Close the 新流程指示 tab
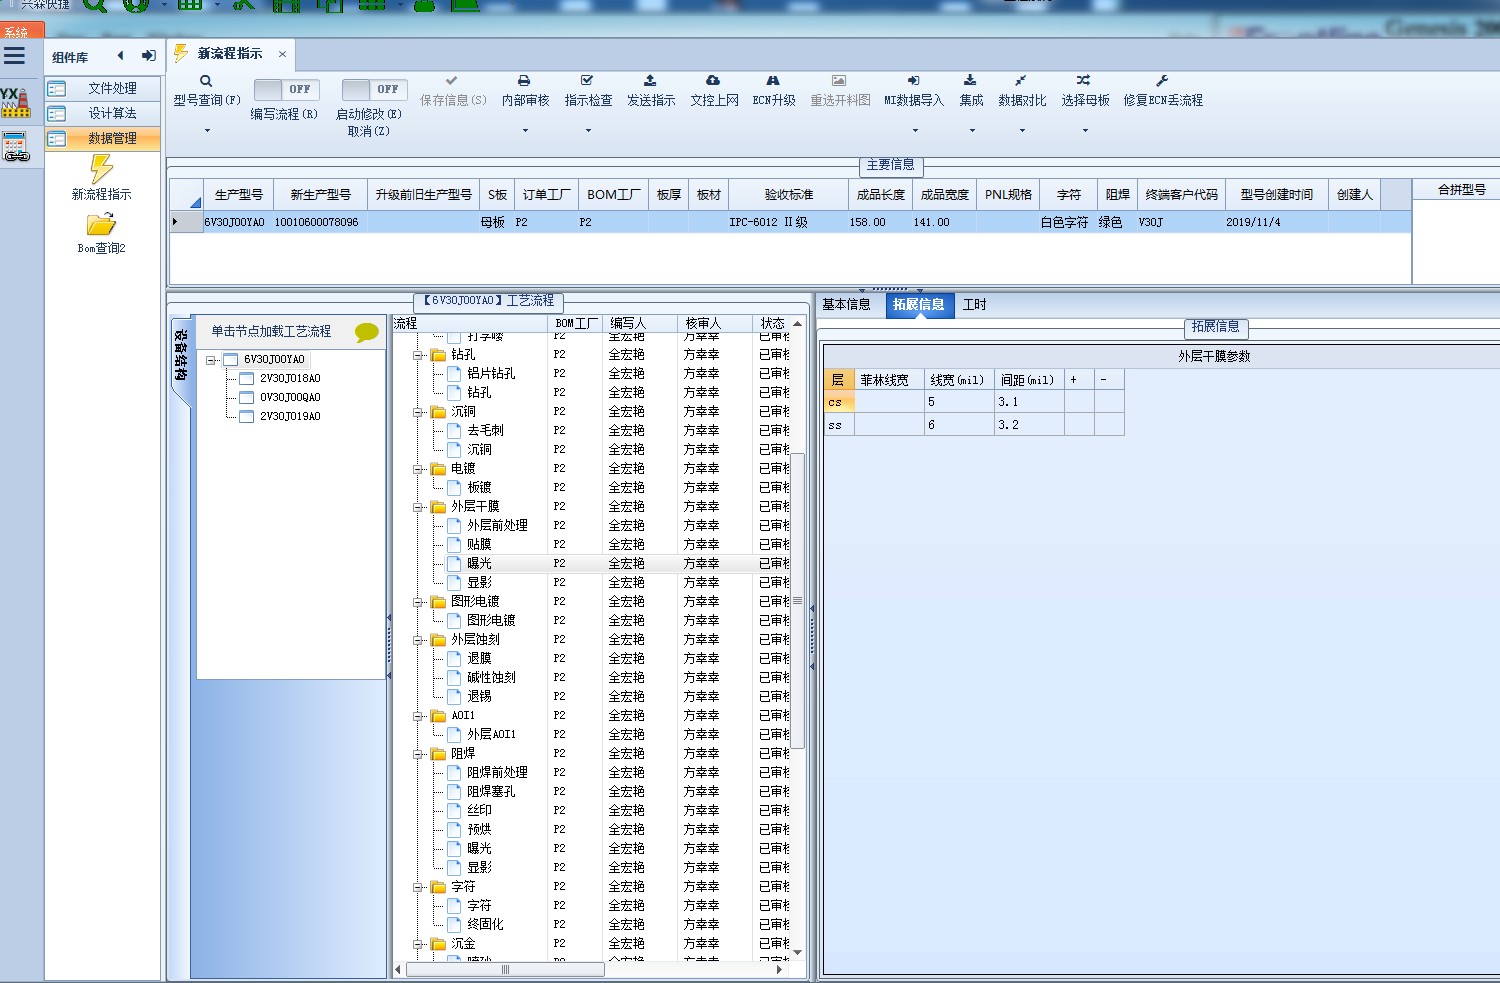This screenshot has width=1500, height=983. 282,54
